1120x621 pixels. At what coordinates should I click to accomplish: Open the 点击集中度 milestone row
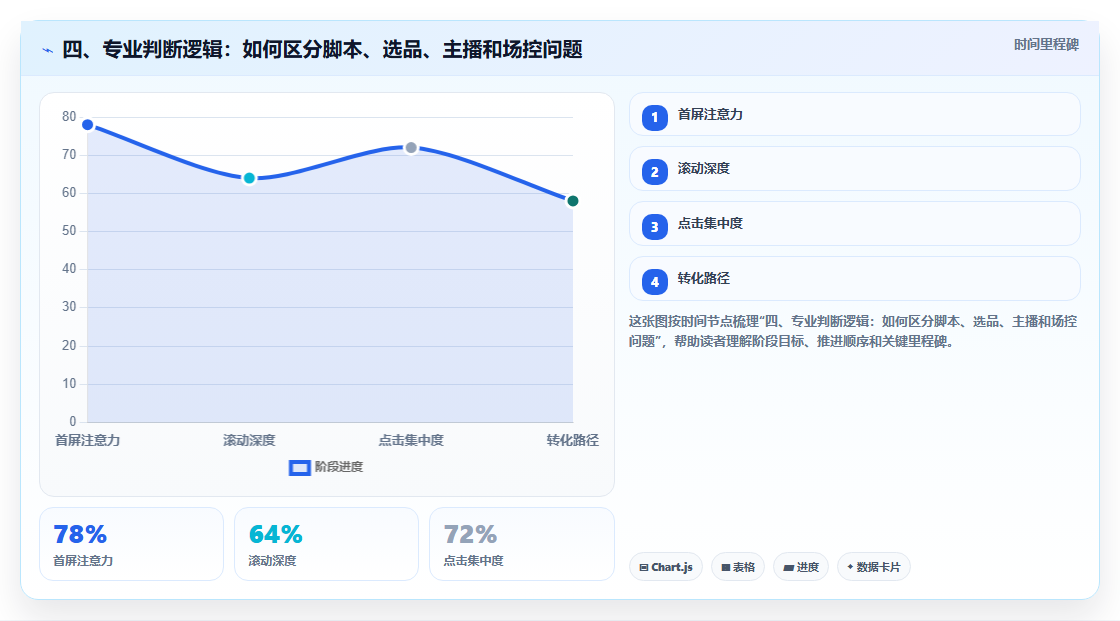point(854,224)
